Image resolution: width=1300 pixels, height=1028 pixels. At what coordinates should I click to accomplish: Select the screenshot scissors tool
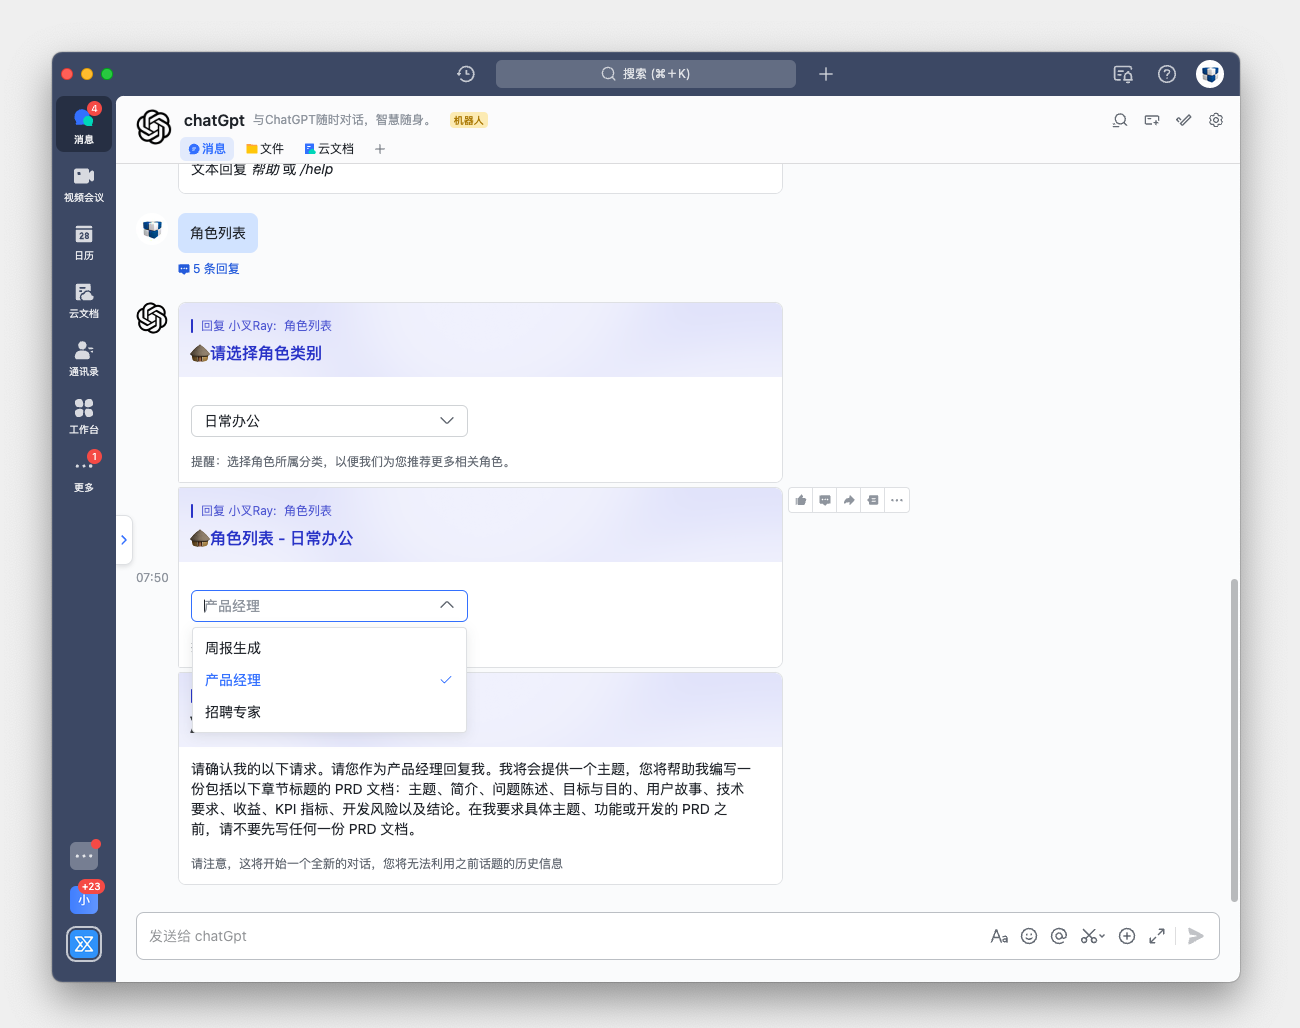(1086, 936)
